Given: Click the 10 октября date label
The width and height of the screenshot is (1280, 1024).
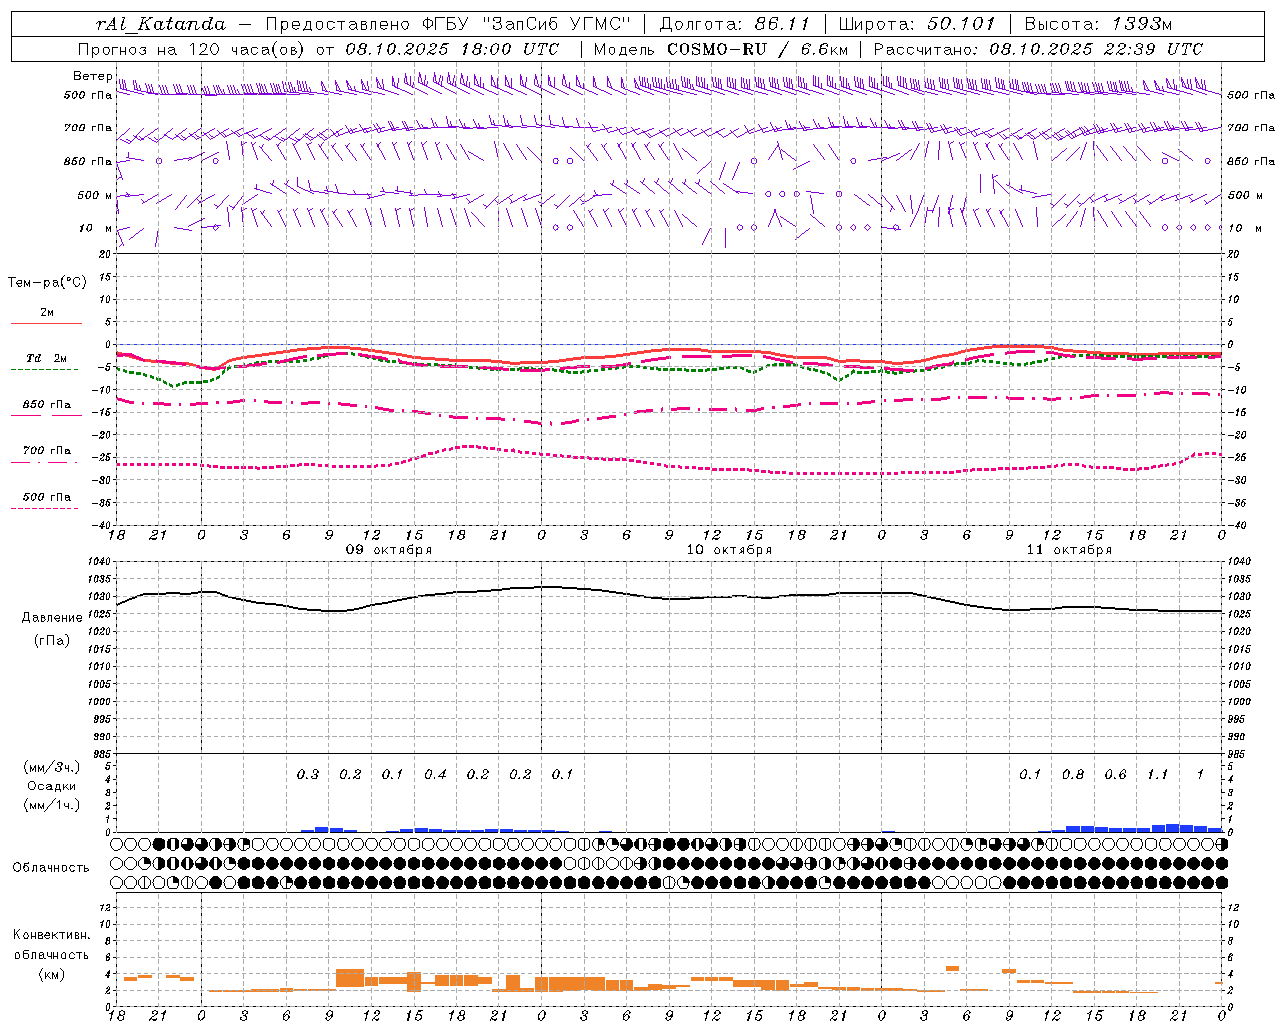Looking at the screenshot, I should [x=729, y=550].
